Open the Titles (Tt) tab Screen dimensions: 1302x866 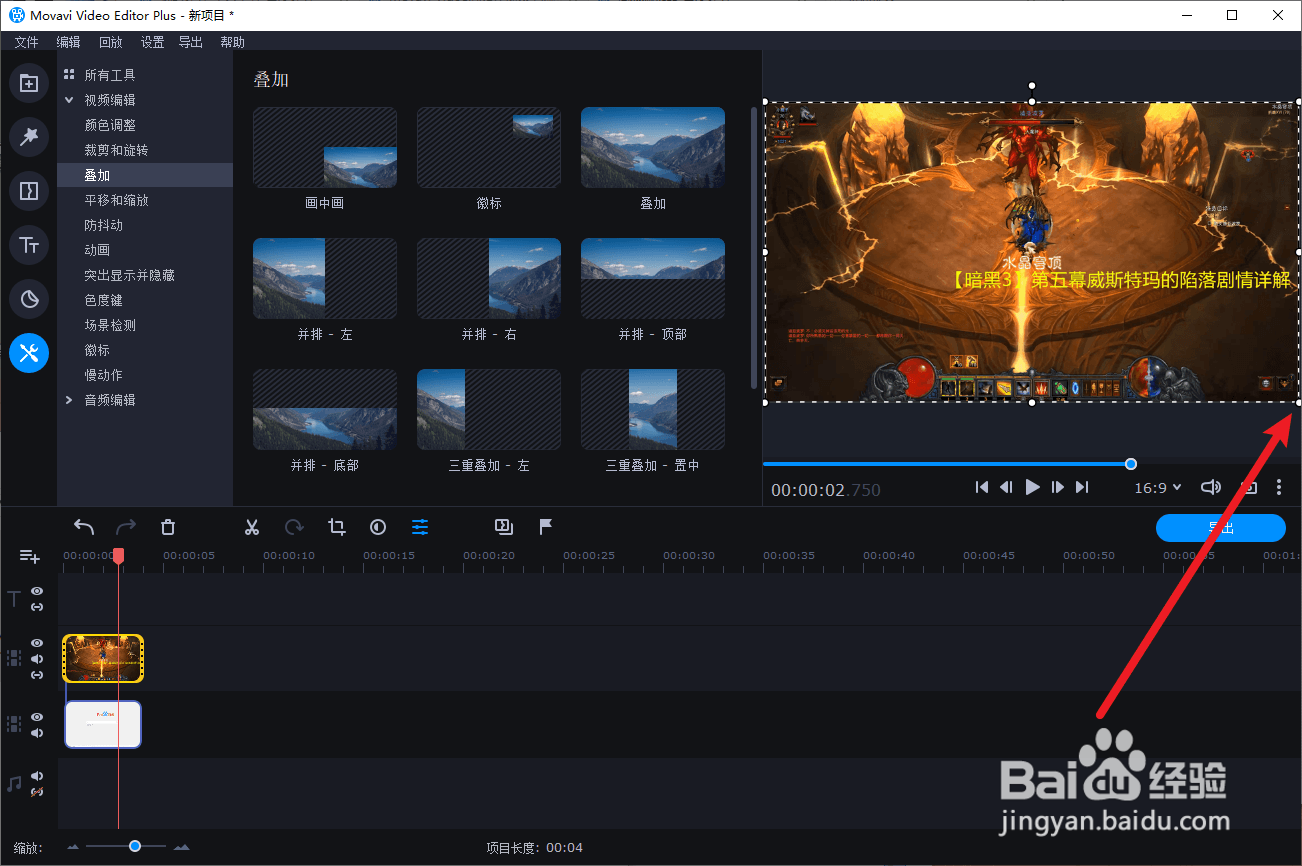tap(29, 245)
